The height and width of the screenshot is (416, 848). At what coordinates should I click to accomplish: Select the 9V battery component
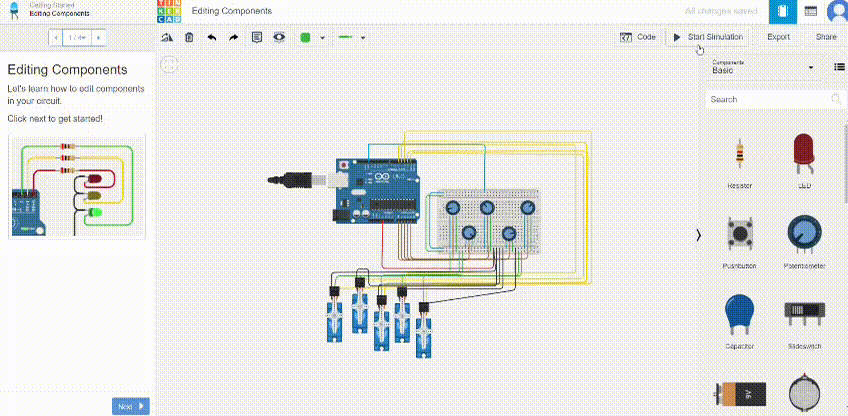(x=741, y=394)
